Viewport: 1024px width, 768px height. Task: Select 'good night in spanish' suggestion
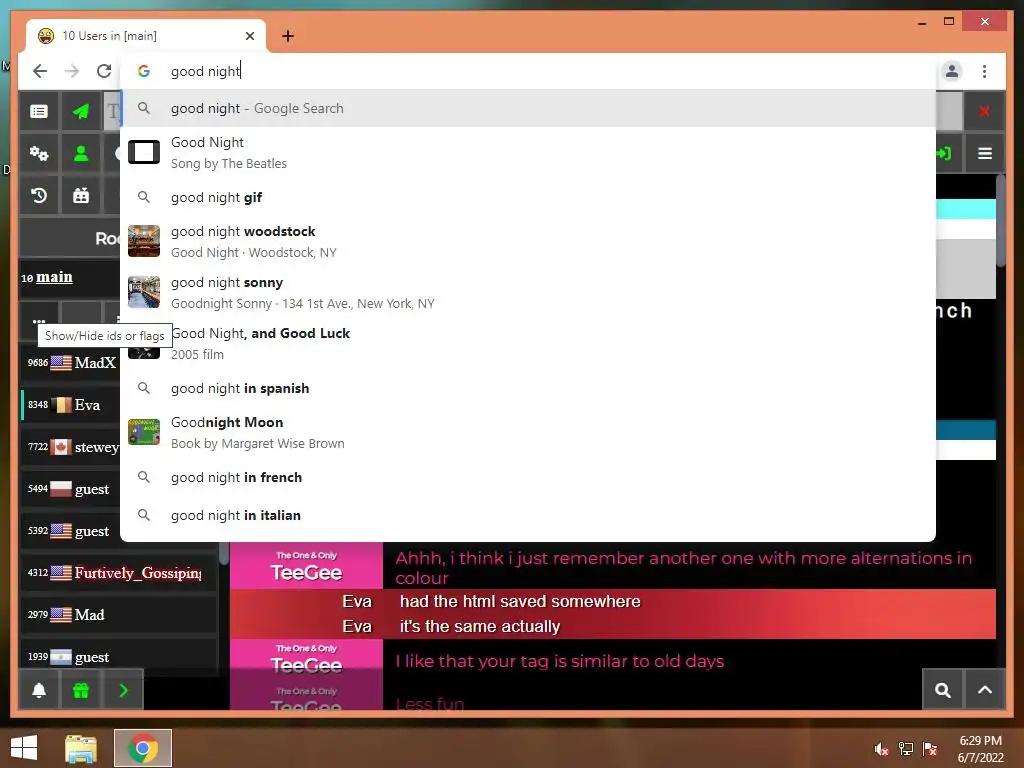pyautogui.click(x=528, y=388)
